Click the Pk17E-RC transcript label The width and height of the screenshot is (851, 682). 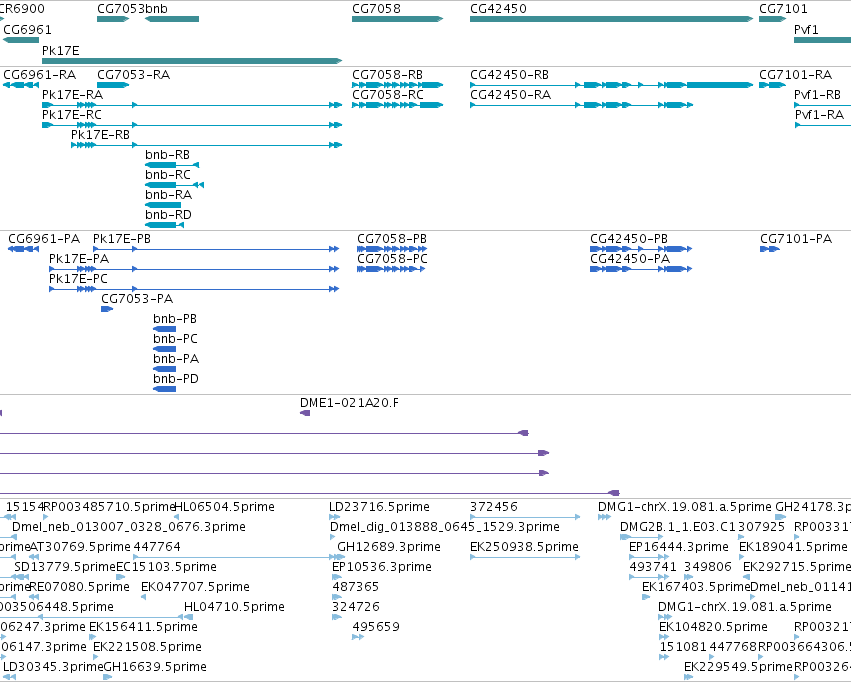click(x=72, y=115)
